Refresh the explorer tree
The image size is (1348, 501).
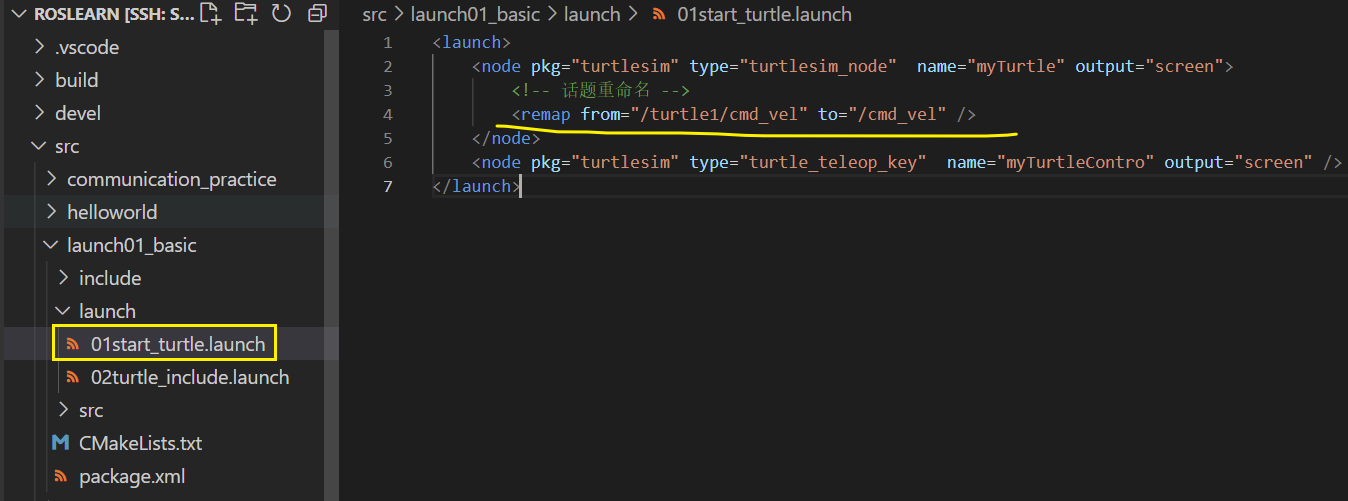coord(282,14)
